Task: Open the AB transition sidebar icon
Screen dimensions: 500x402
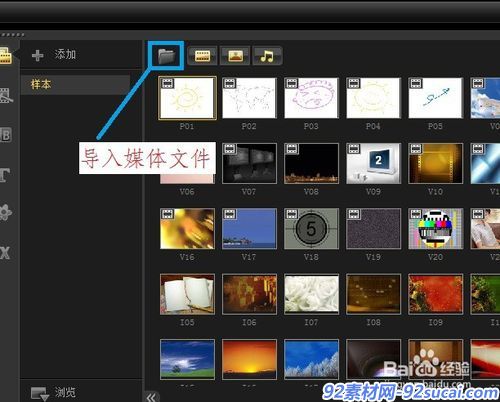Action: click(x=6, y=135)
